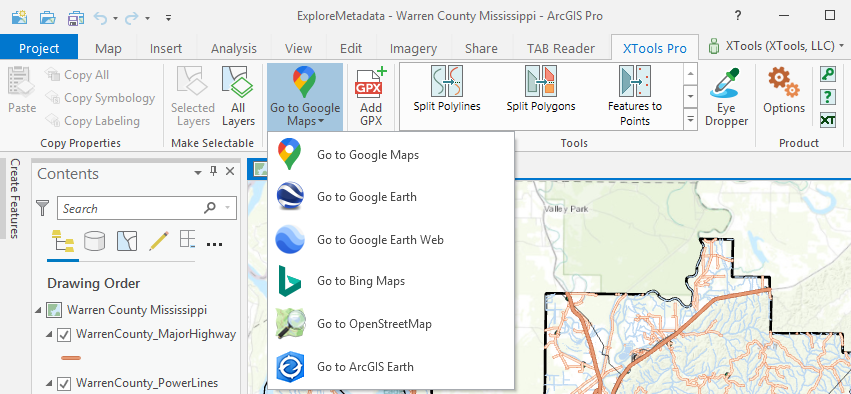
Task: Expand the full Tools gallery list
Action: [690, 119]
